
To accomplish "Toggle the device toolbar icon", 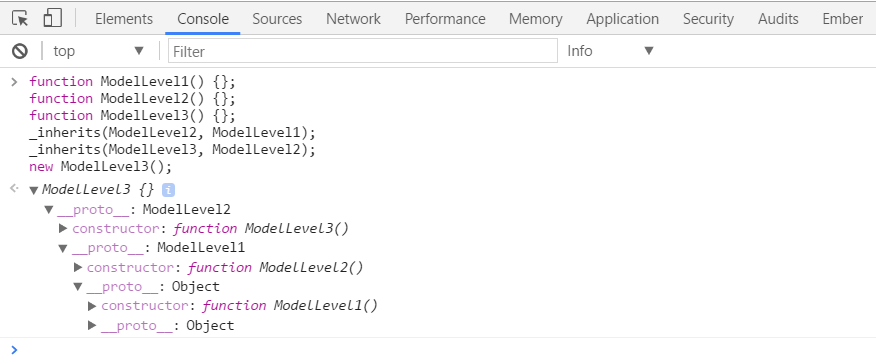I will pos(53,18).
